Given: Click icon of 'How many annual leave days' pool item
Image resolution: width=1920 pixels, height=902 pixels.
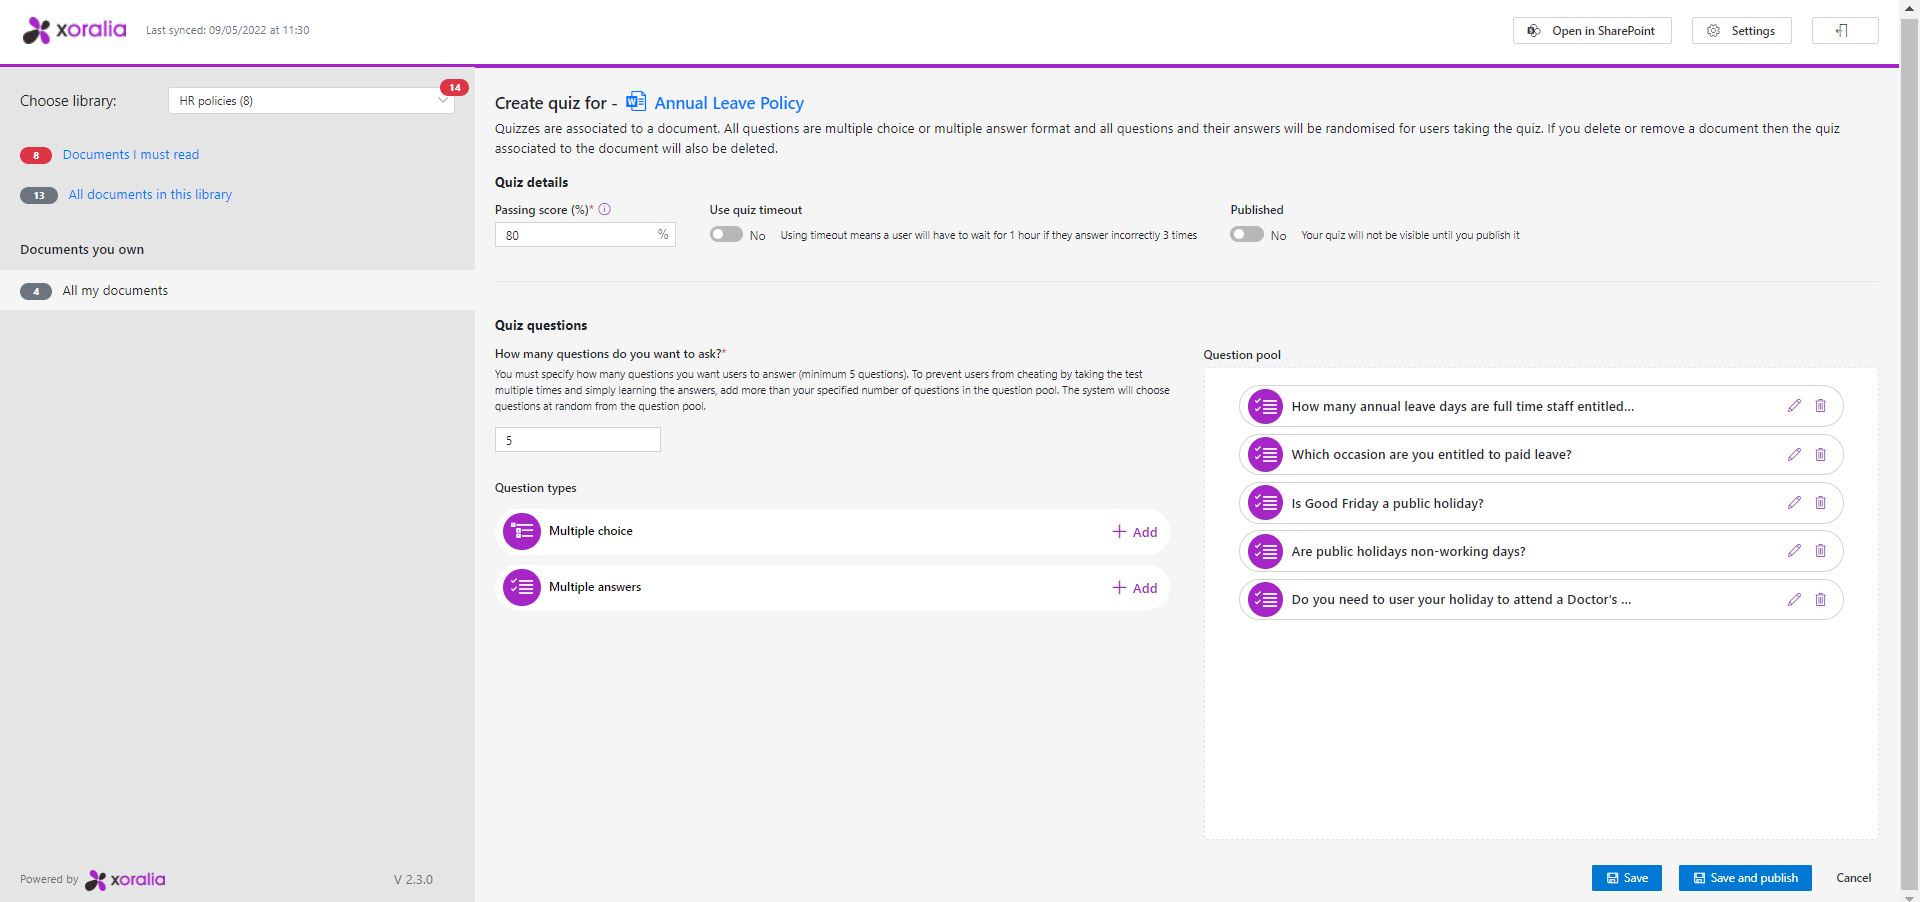Looking at the screenshot, I should coord(1265,406).
